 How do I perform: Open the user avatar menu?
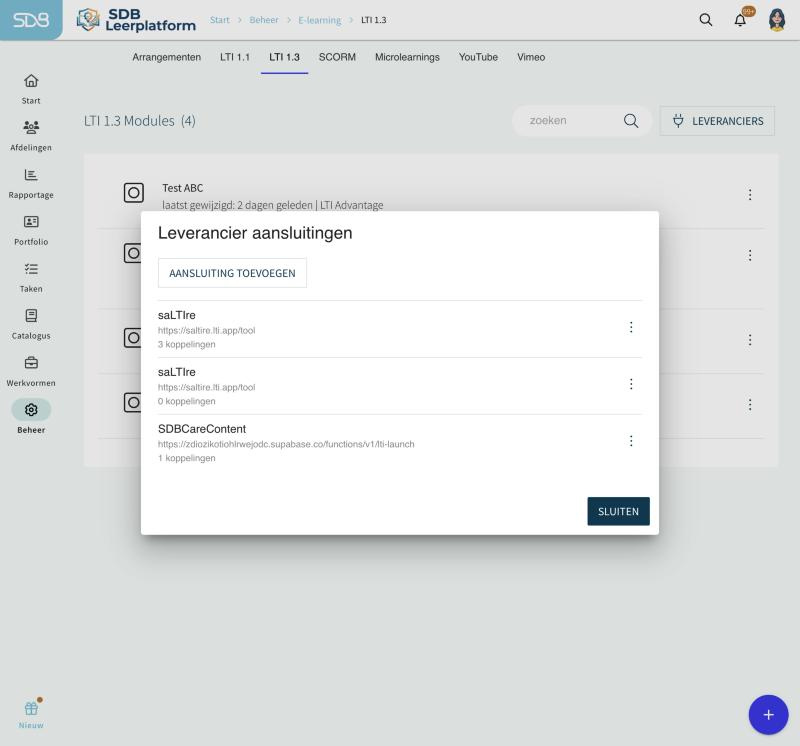click(x=777, y=20)
